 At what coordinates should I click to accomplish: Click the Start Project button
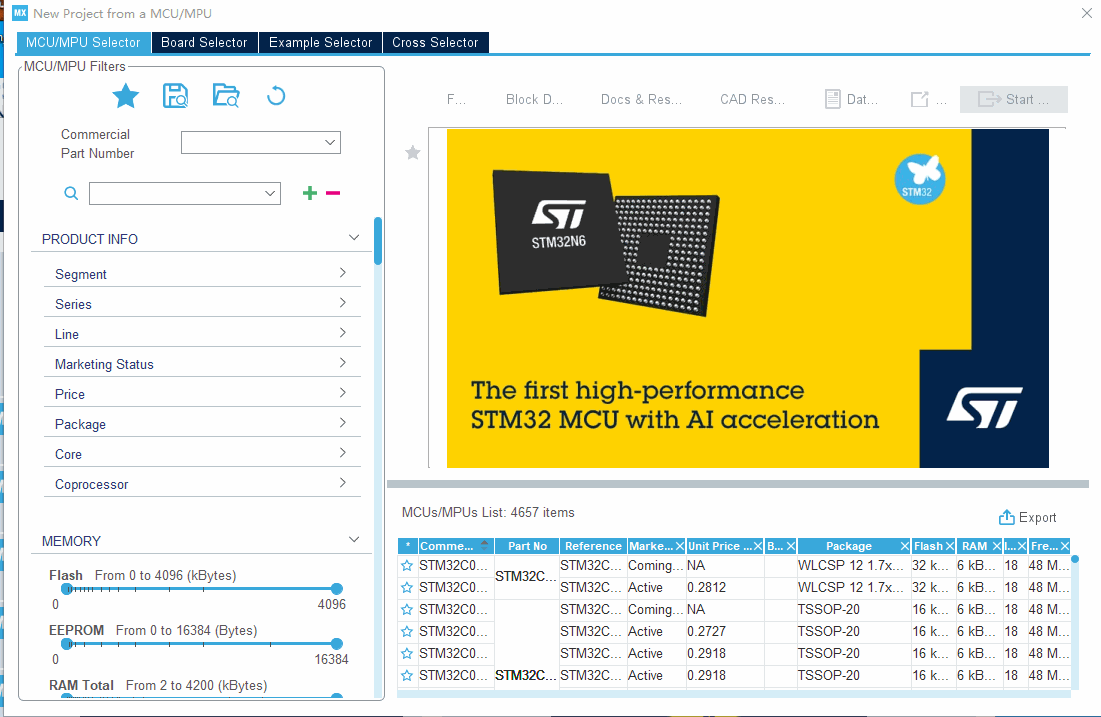click(1014, 99)
